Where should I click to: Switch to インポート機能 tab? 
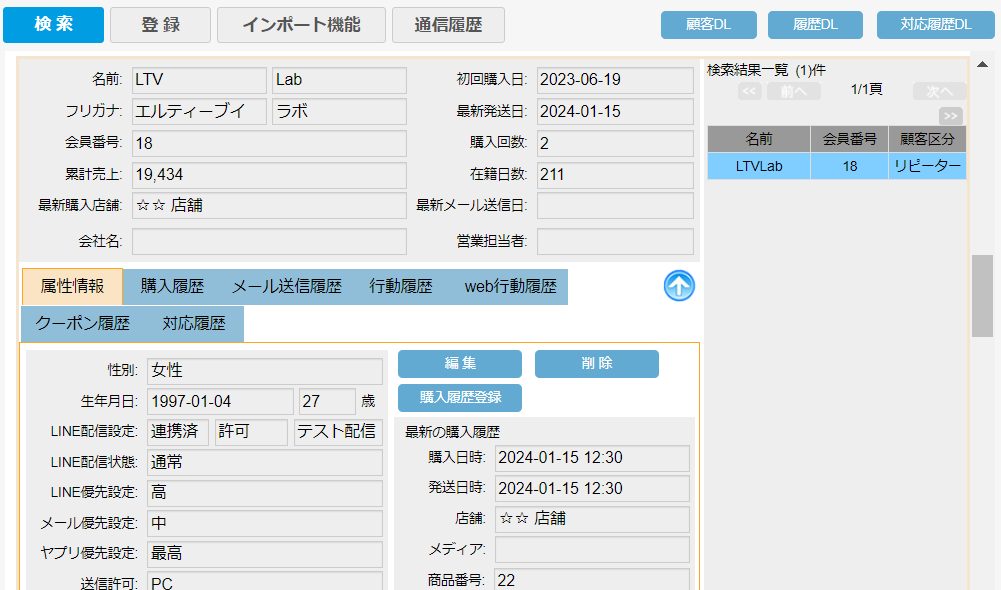(301, 25)
